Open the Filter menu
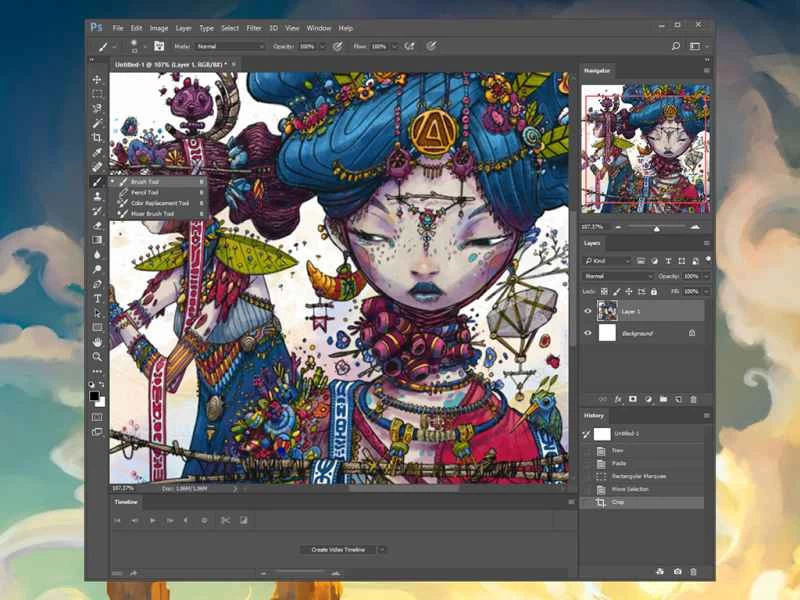 (255, 27)
